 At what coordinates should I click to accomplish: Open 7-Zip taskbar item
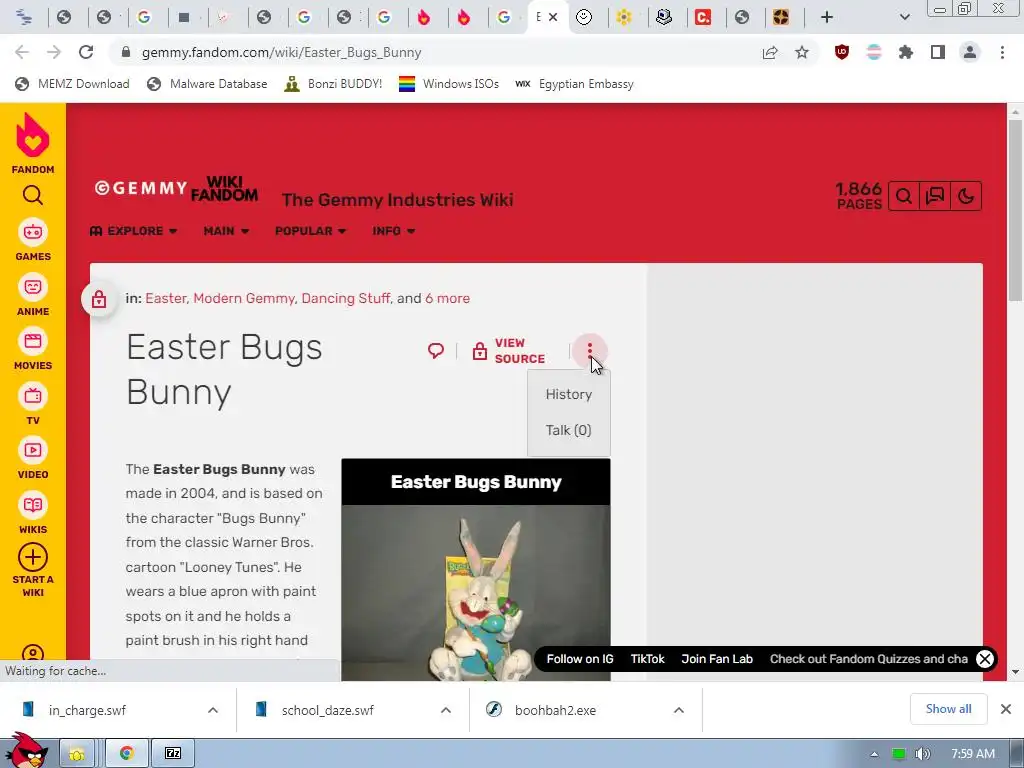point(172,754)
